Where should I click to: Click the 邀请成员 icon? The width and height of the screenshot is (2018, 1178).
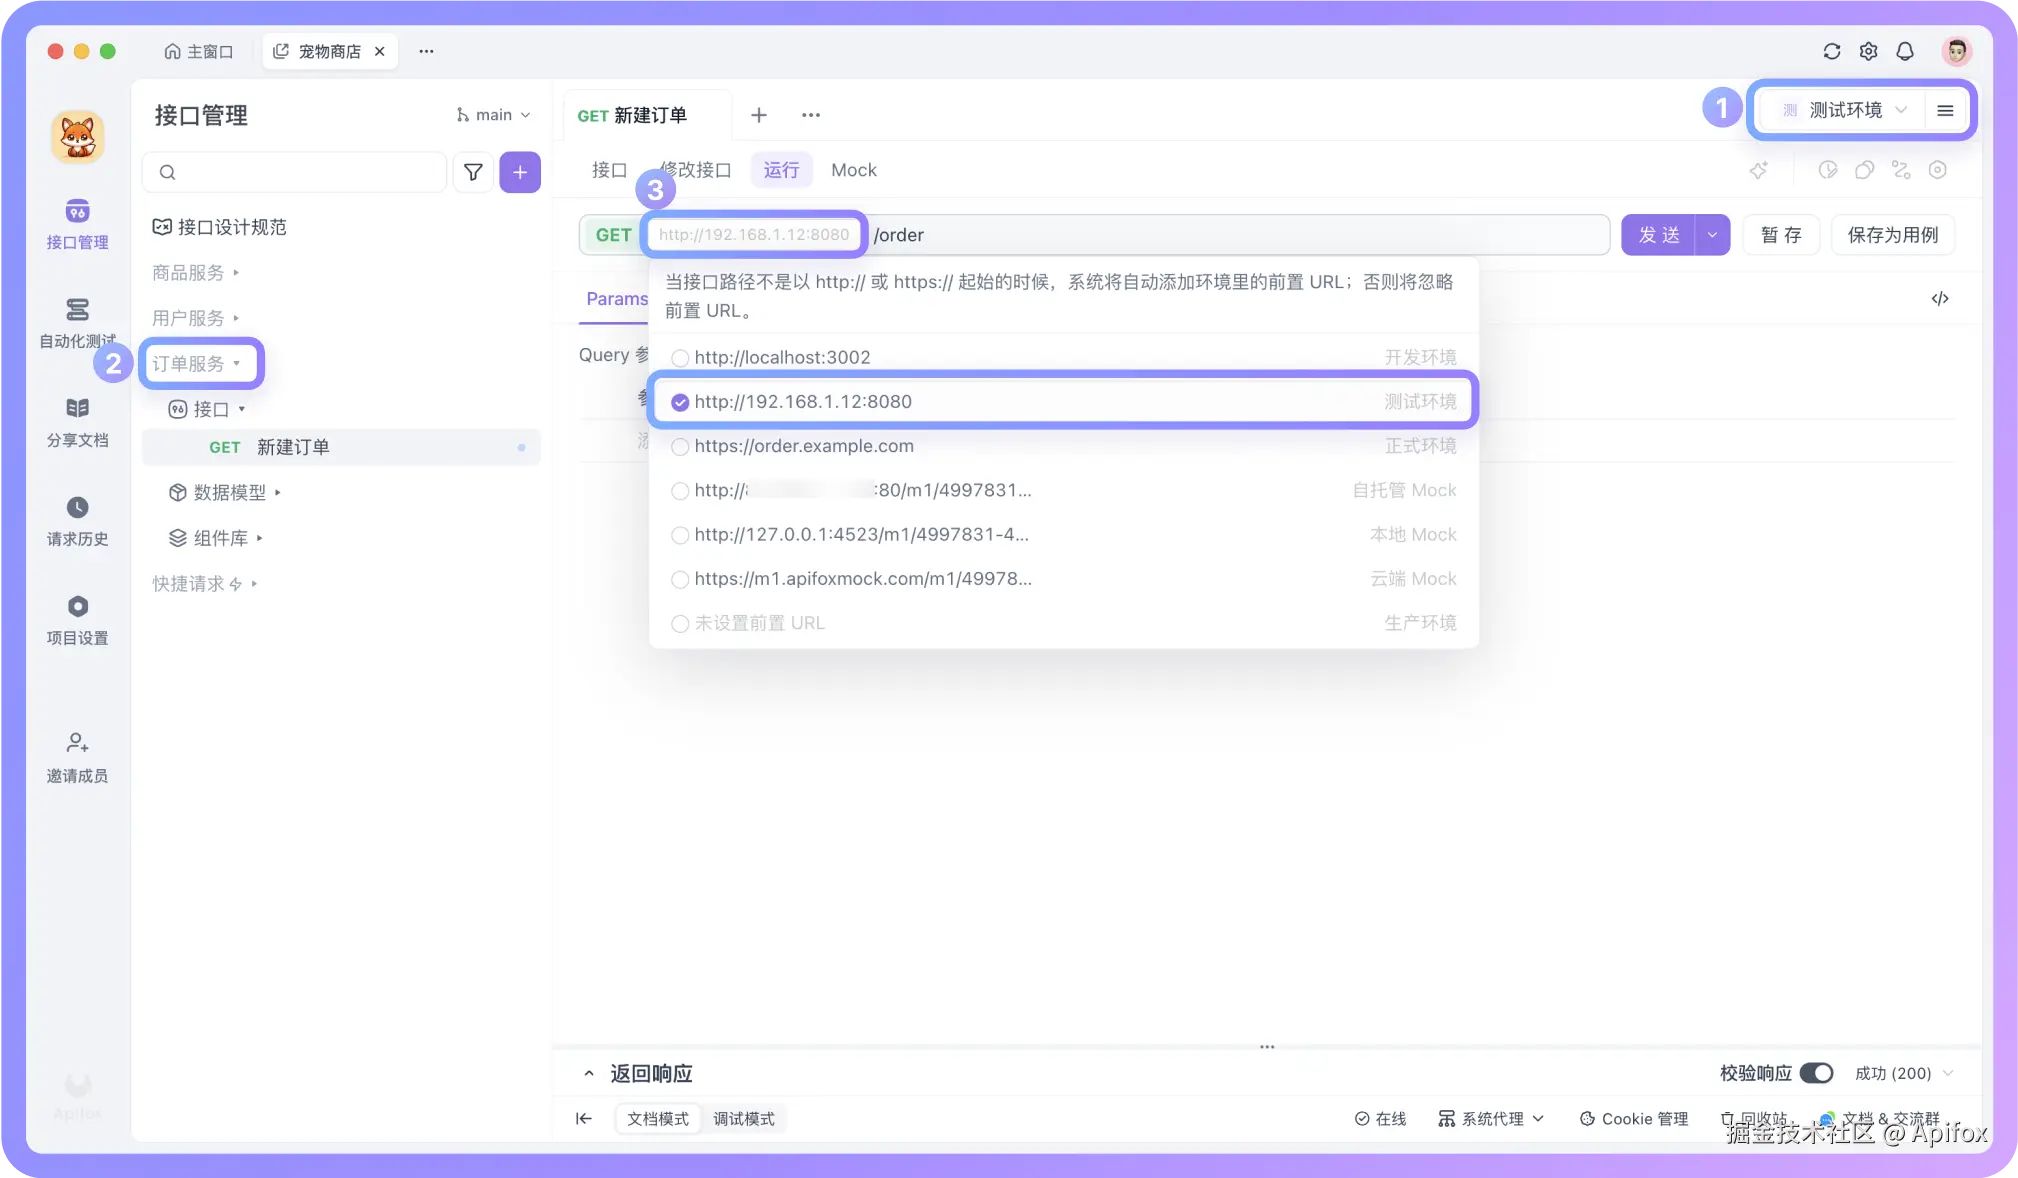coord(77,743)
